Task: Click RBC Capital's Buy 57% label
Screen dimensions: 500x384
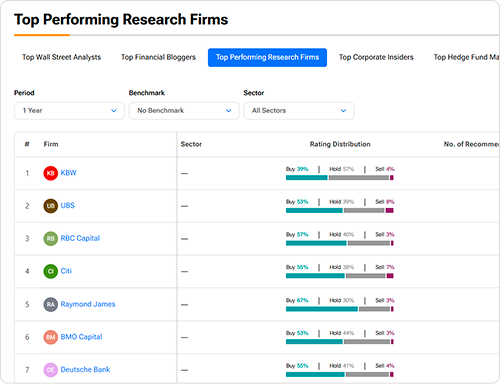Action: tap(297, 234)
